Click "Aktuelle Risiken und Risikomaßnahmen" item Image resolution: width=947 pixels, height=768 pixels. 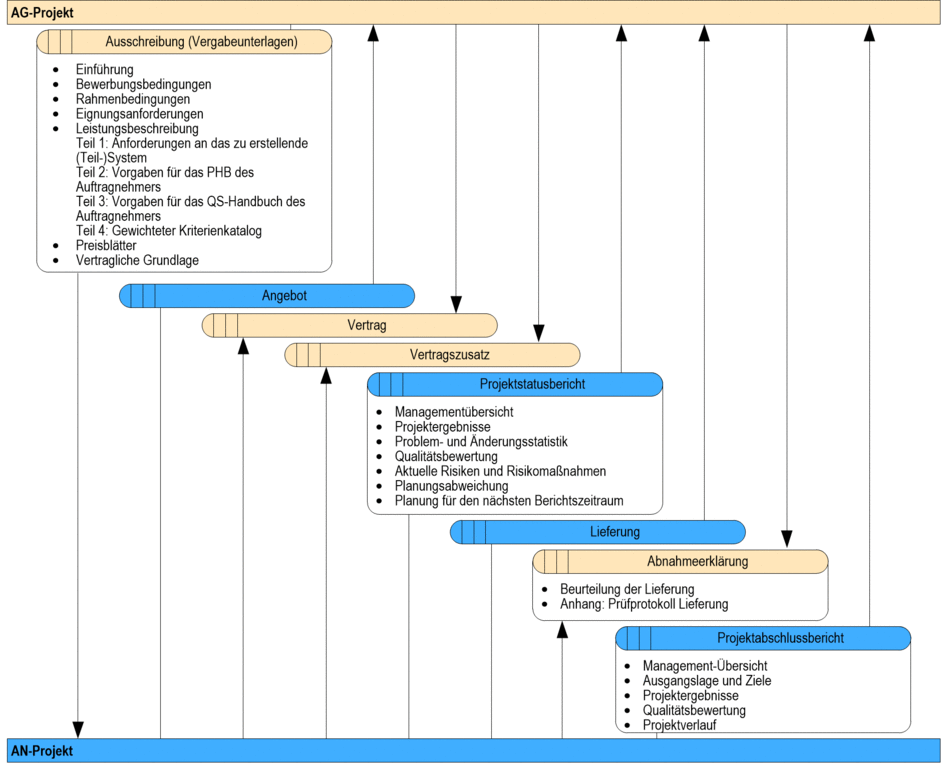500,471
